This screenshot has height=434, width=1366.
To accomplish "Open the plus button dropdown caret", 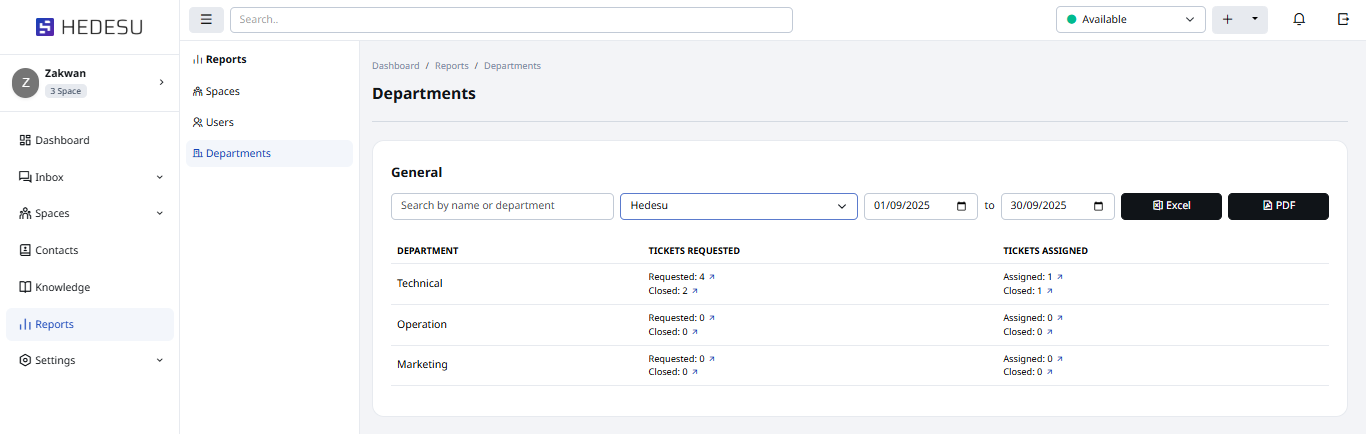I will 1254,20.
